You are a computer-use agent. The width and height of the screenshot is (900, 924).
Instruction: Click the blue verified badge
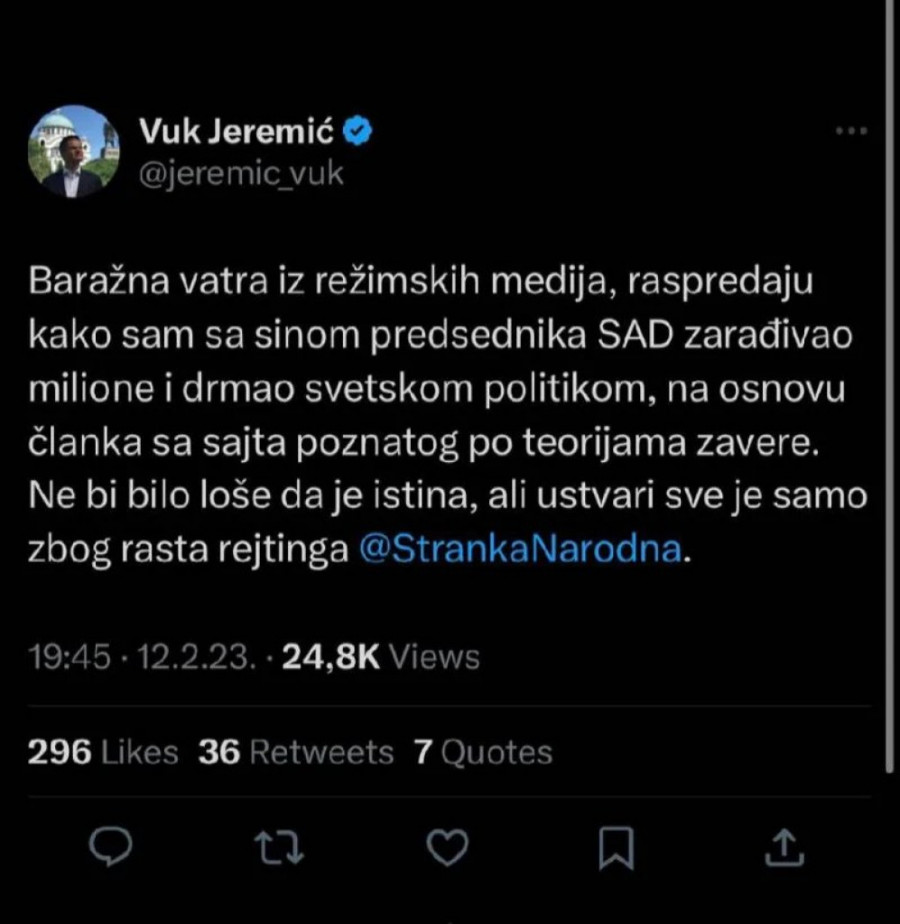coord(359,130)
